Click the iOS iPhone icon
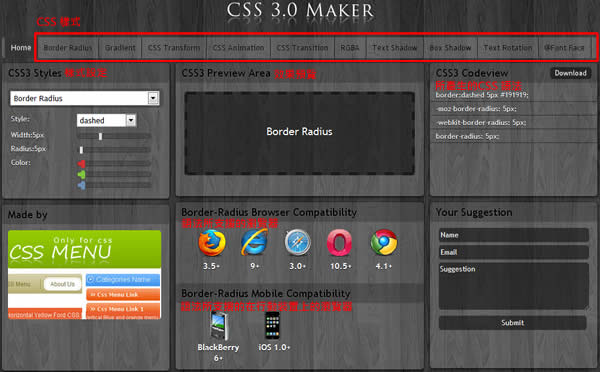The image size is (600, 372). (x=272, y=325)
